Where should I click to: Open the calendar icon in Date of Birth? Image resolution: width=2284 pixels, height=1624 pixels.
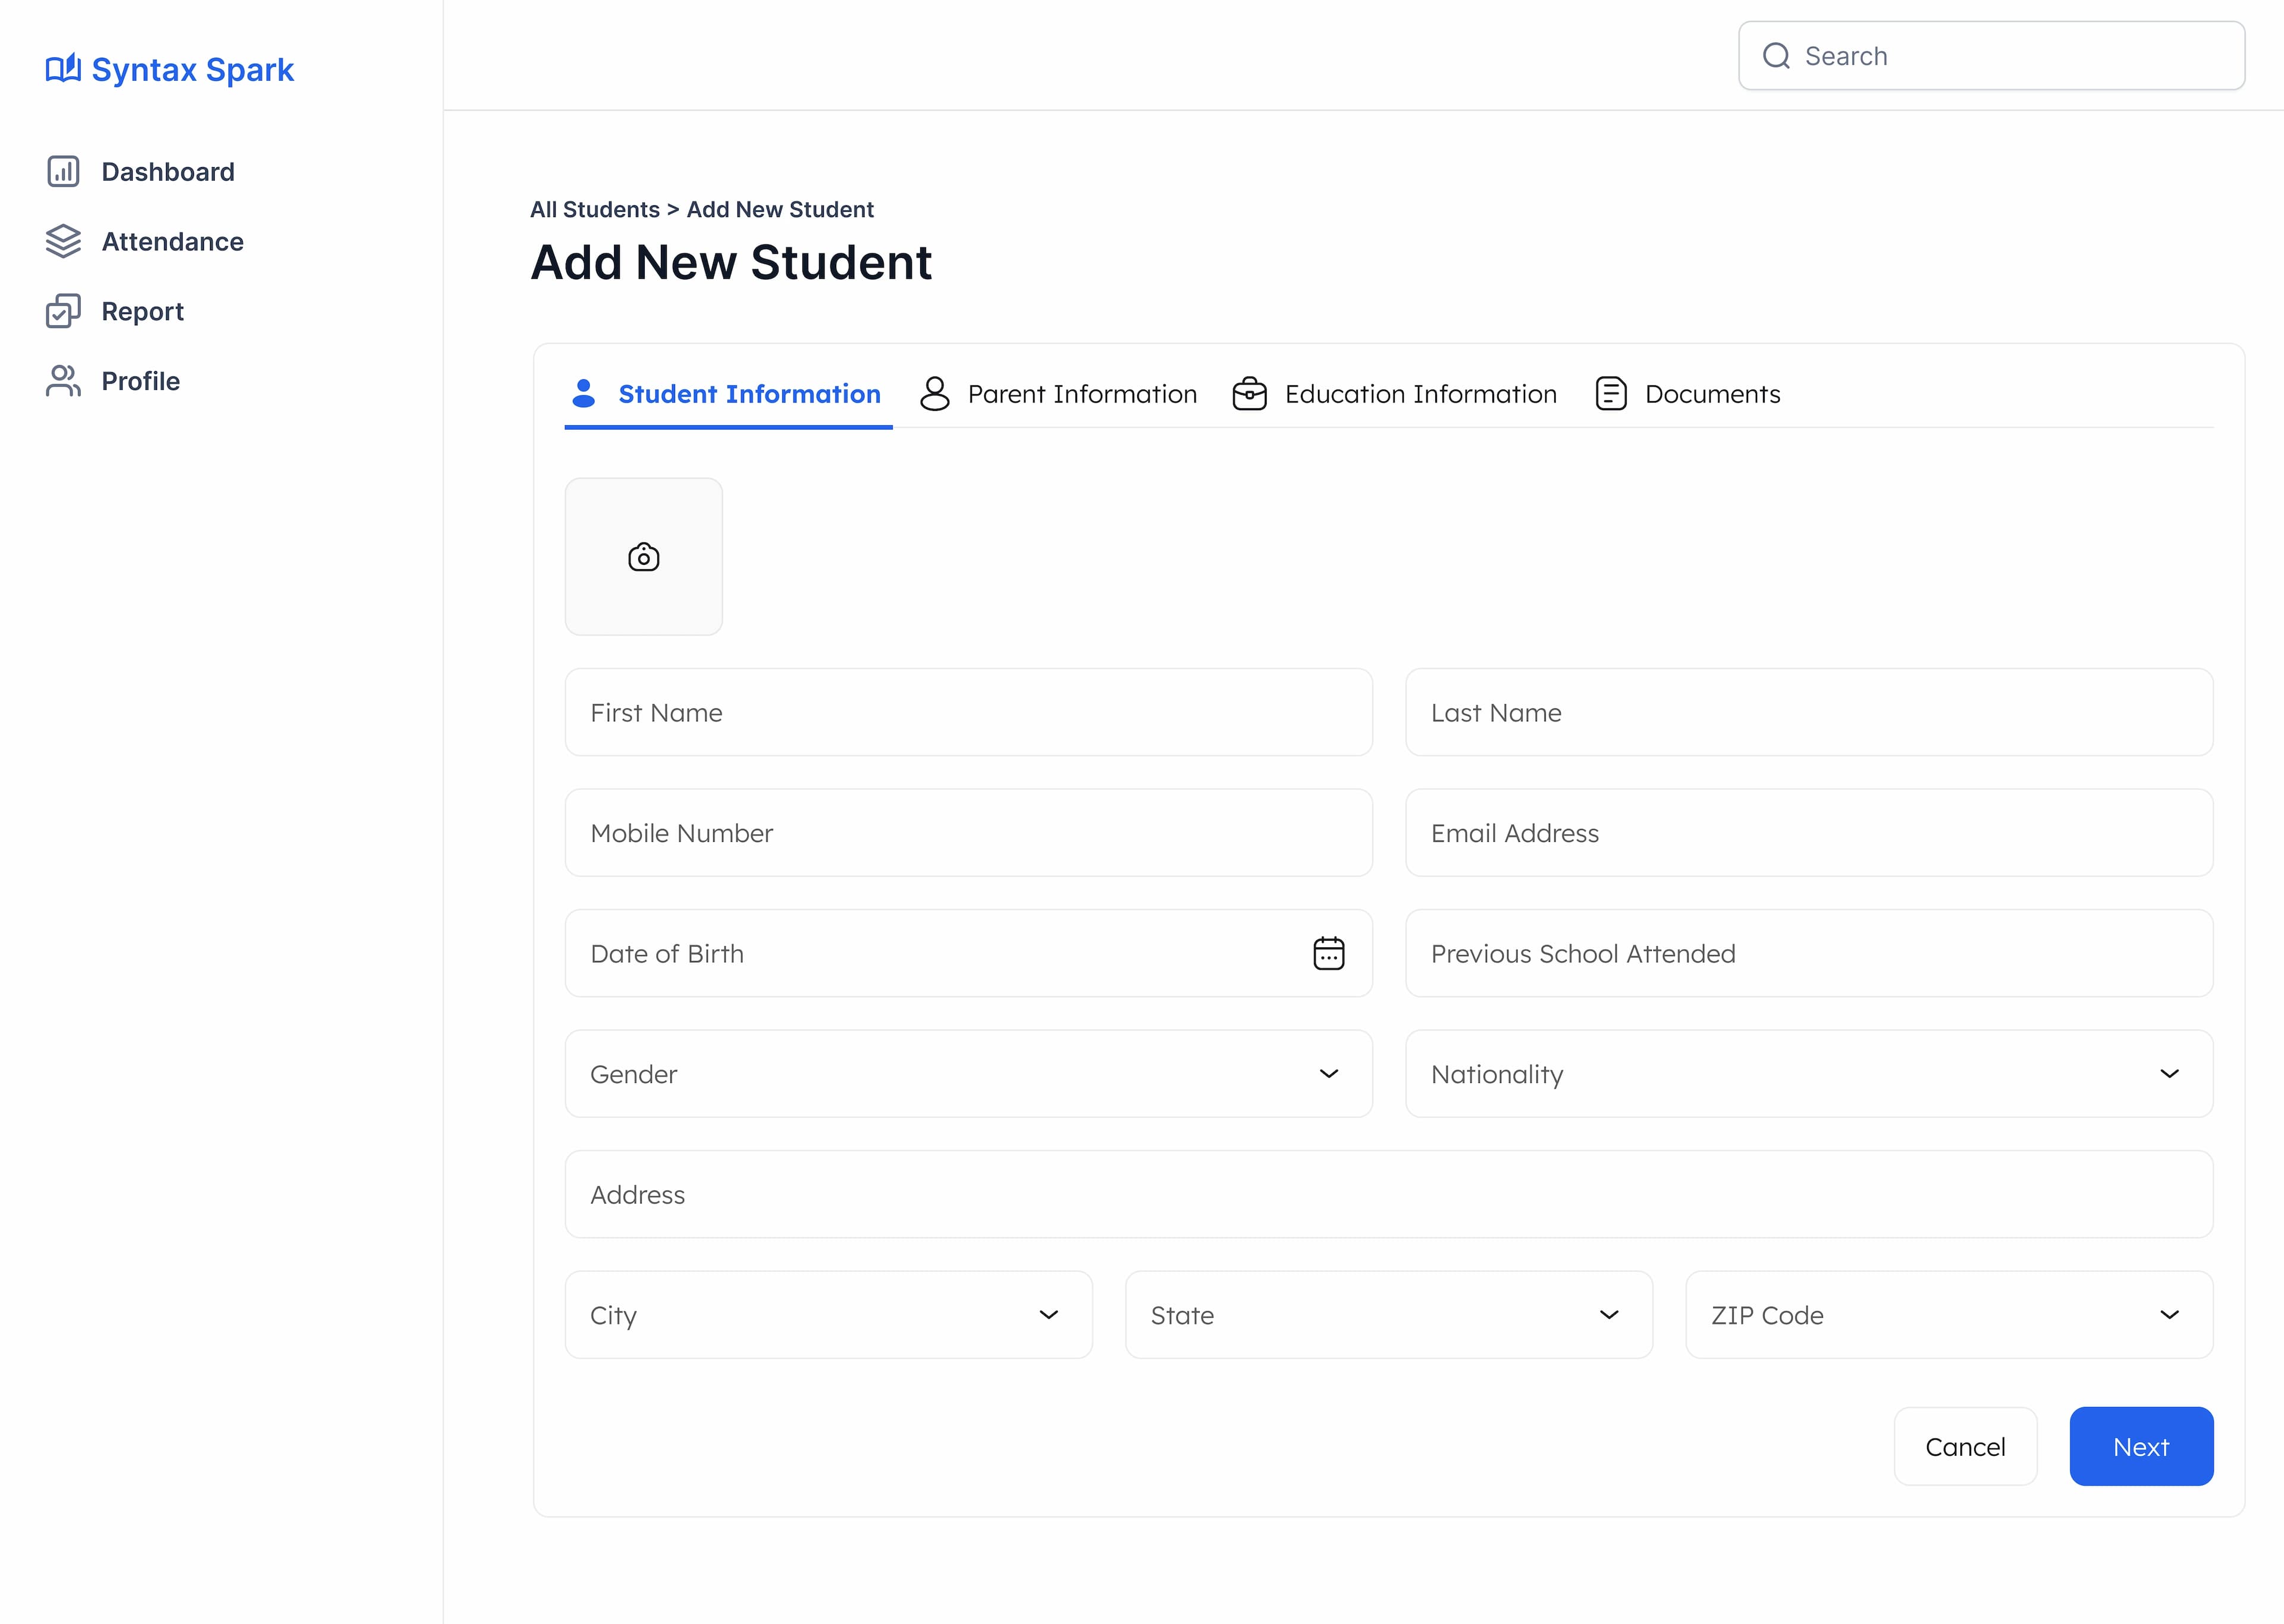coord(1328,953)
